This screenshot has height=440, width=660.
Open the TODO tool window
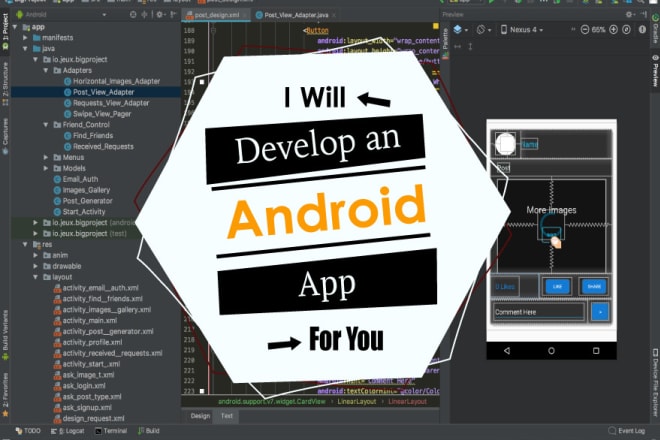(x=28, y=431)
